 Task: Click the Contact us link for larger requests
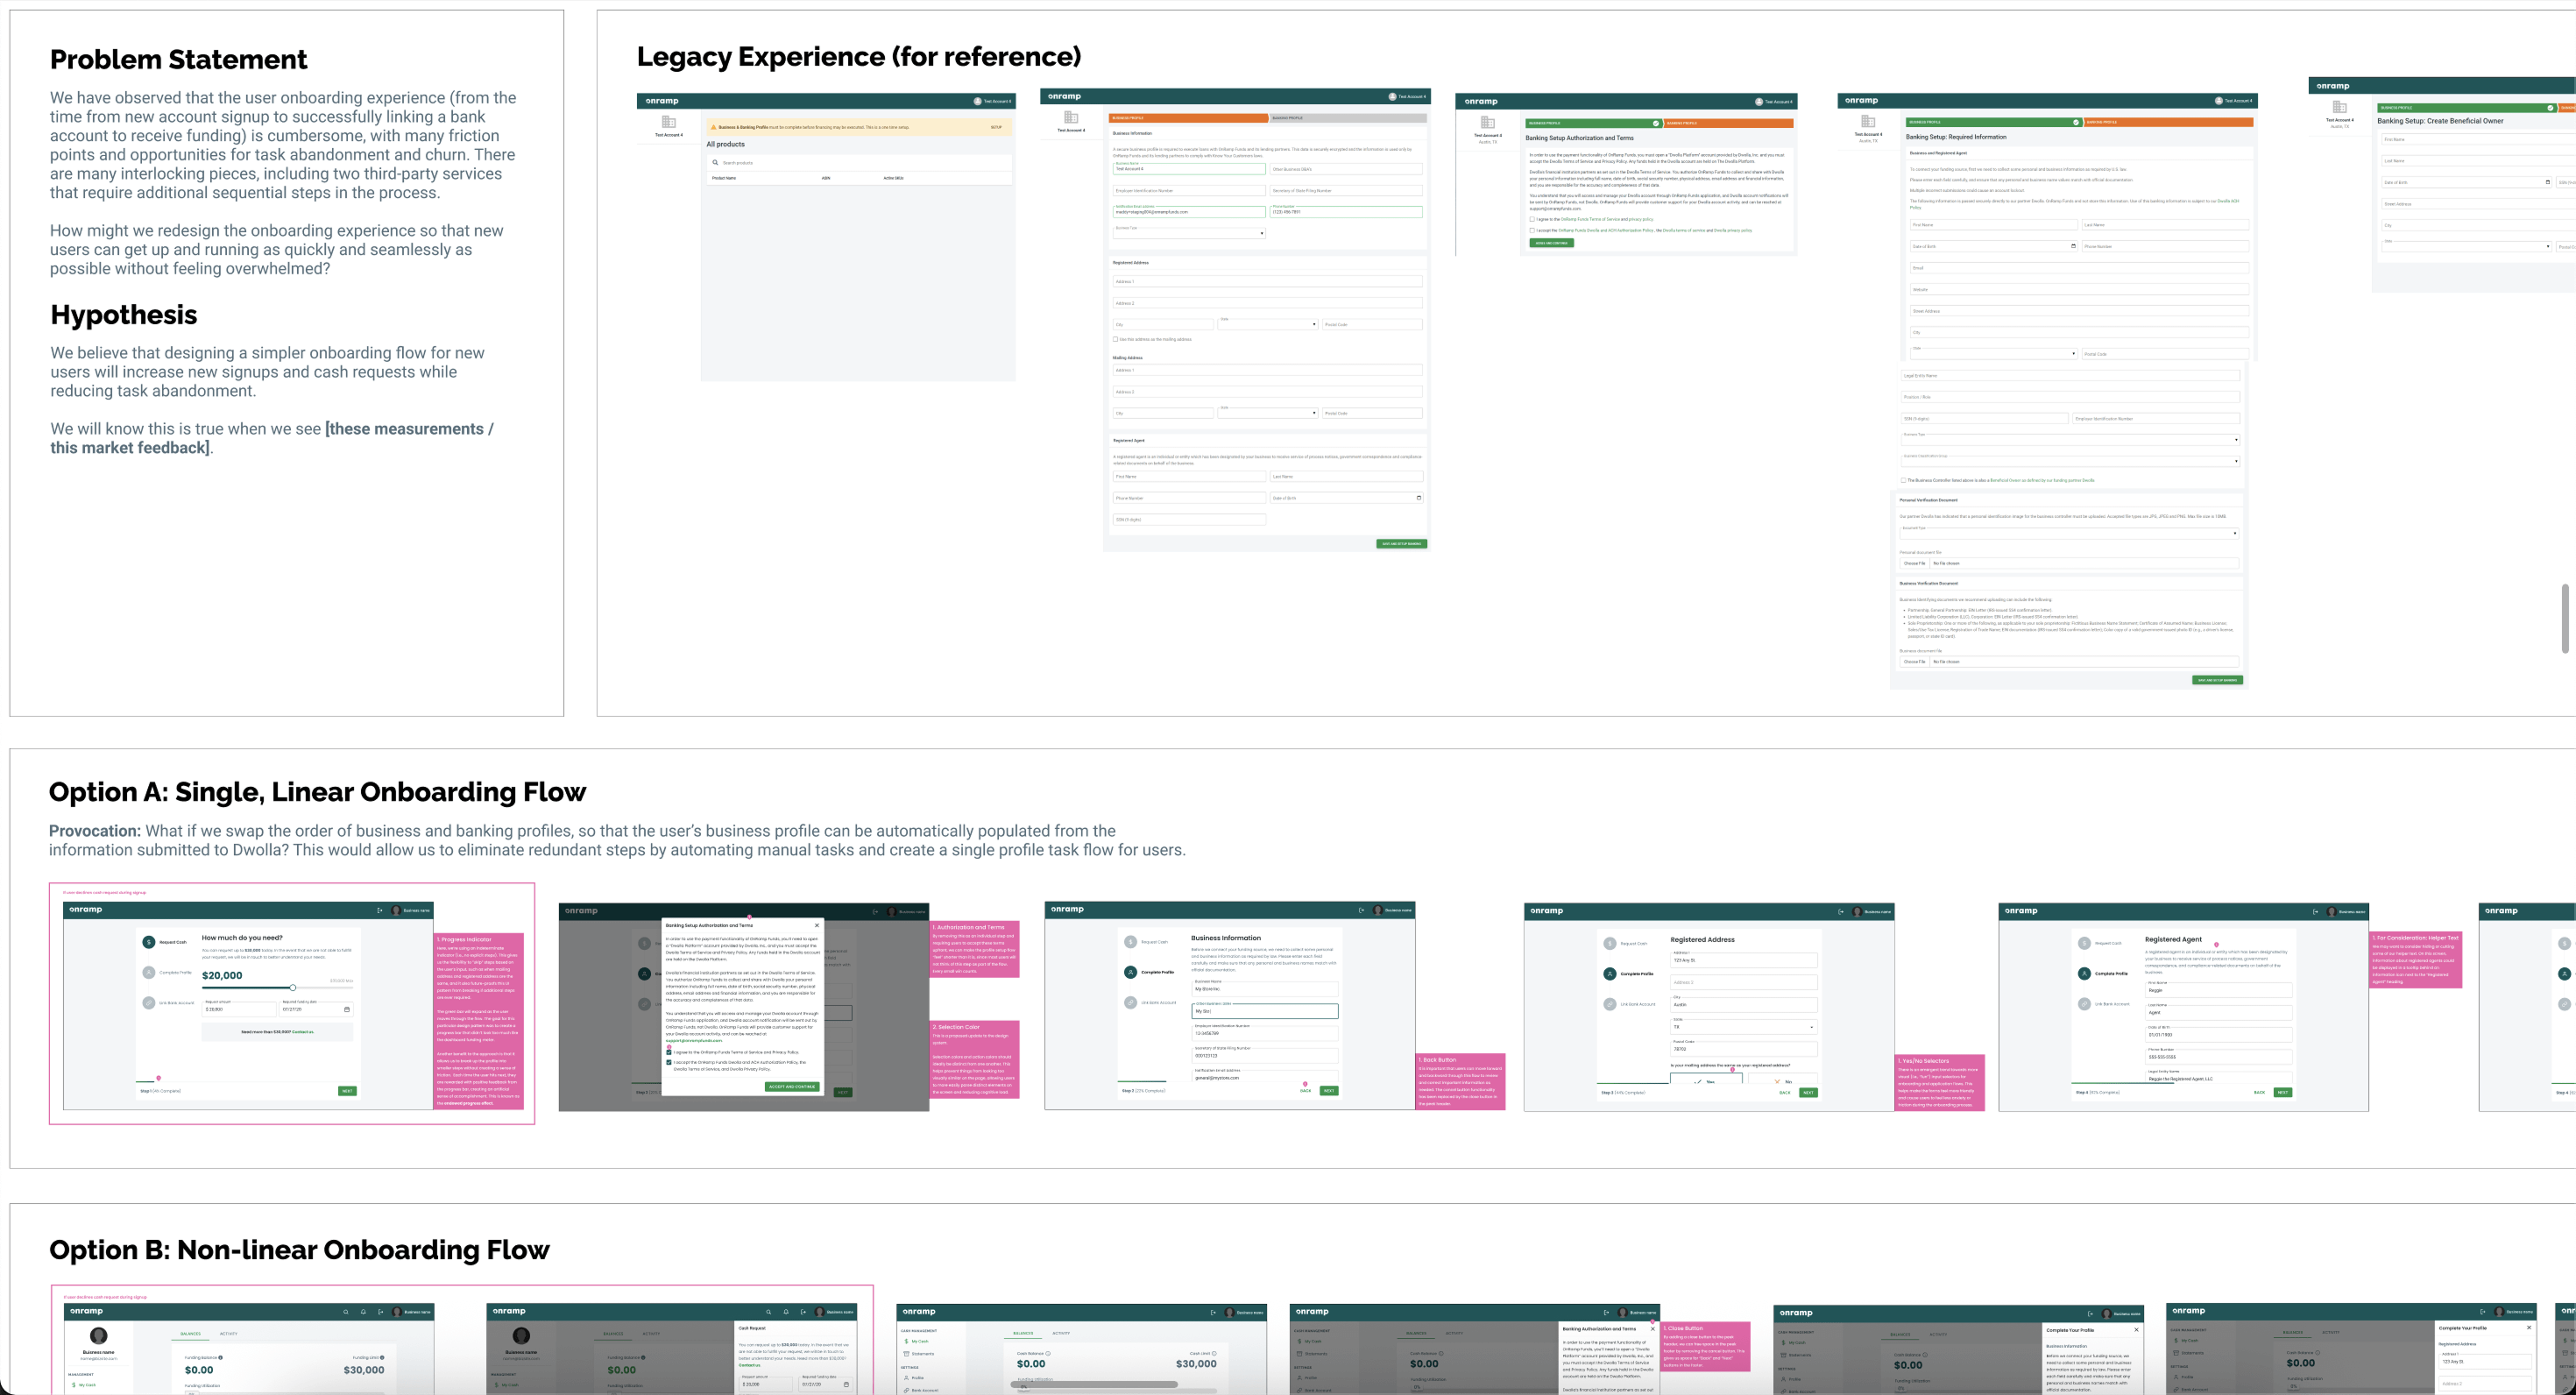click(x=303, y=1032)
